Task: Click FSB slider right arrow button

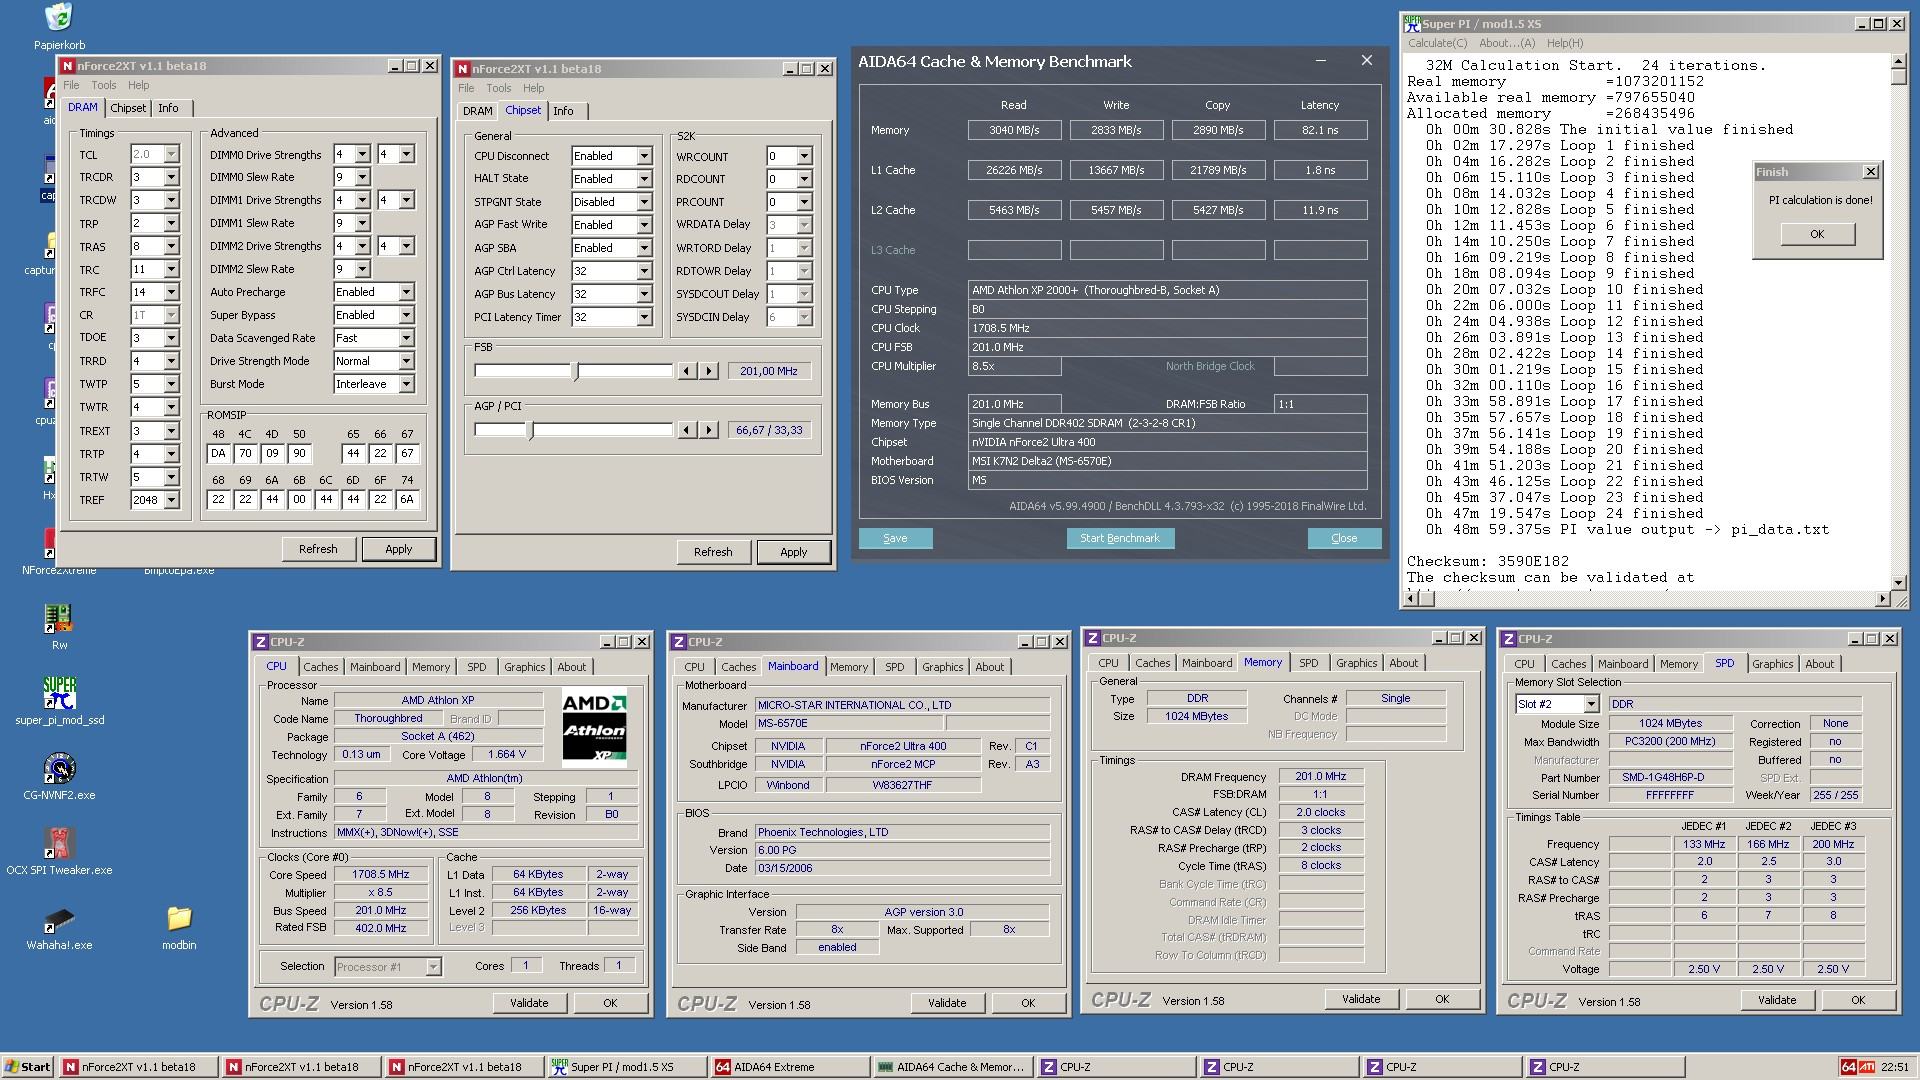Action: pos(709,371)
